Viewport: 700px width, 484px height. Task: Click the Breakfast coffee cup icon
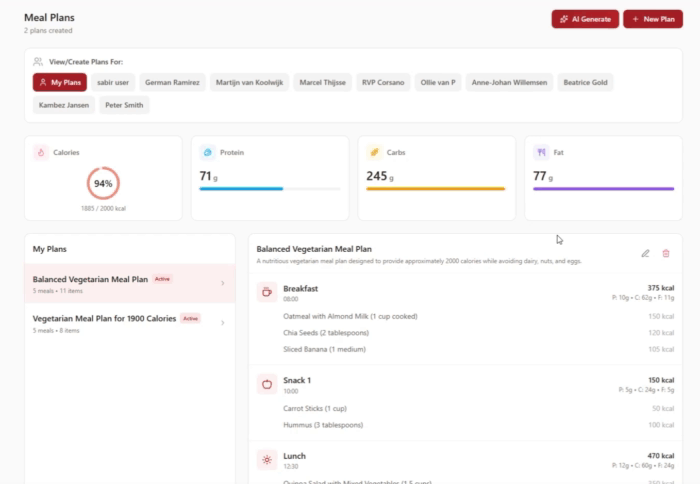pyautogui.click(x=267, y=292)
